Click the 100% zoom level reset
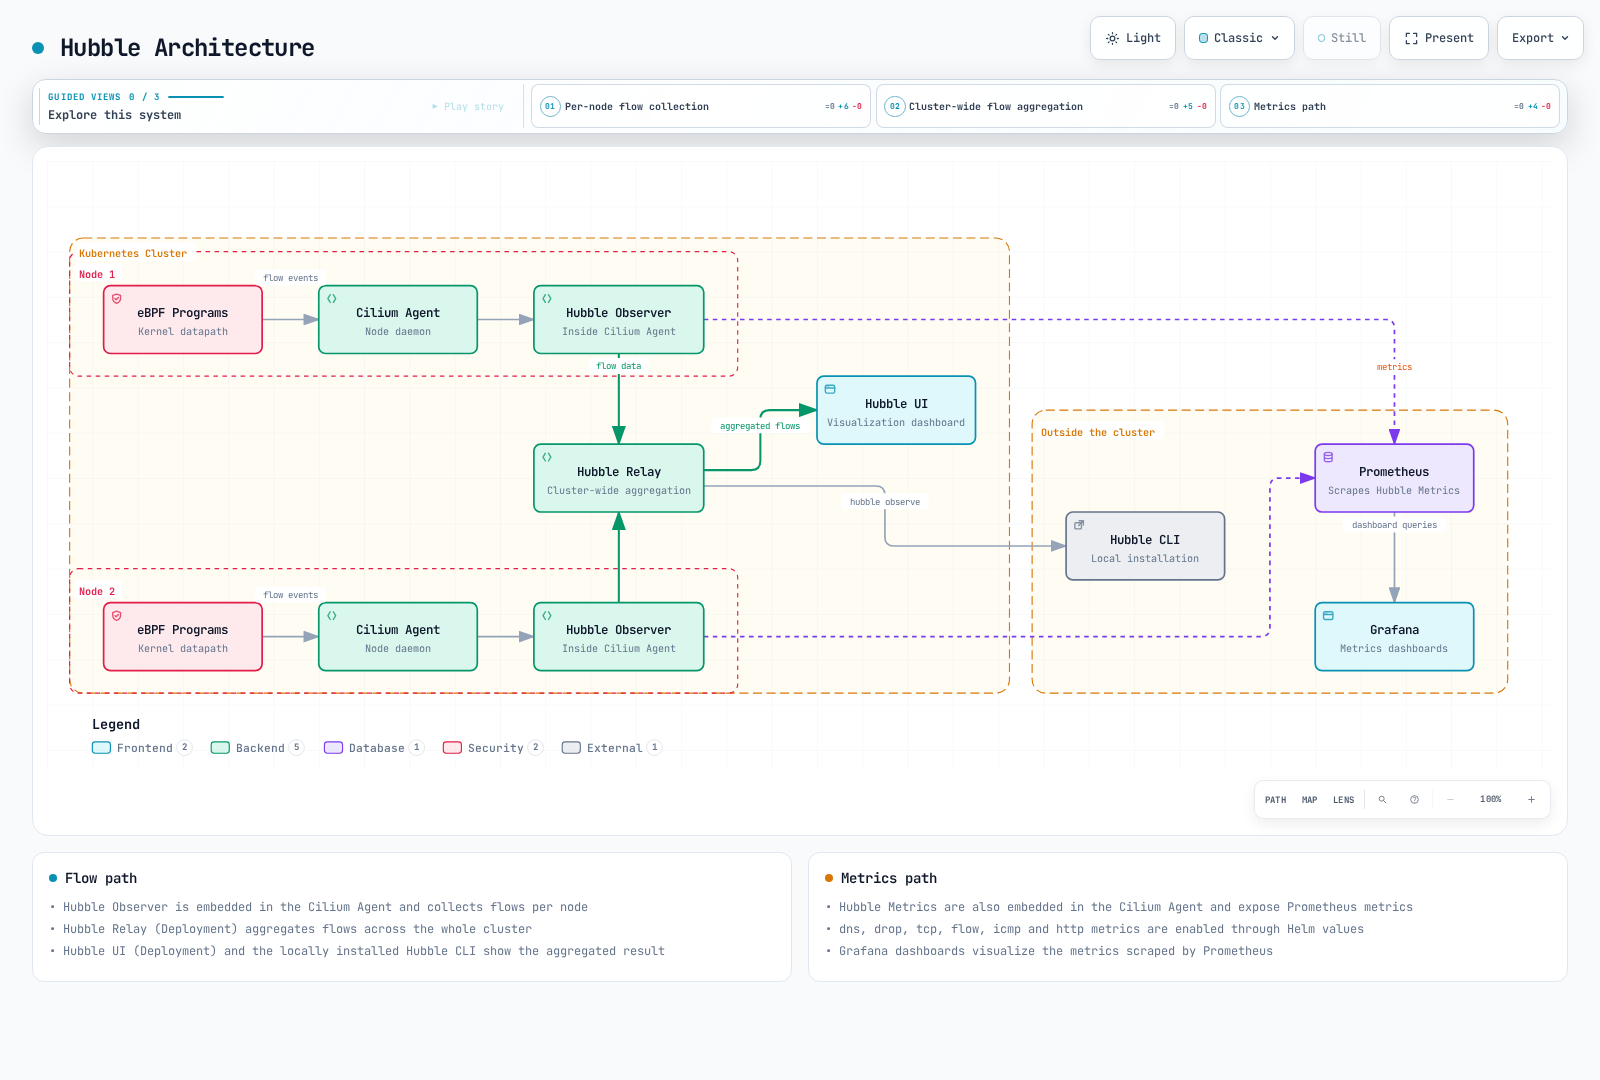Viewport: 1600px width, 1080px height. (x=1491, y=800)
